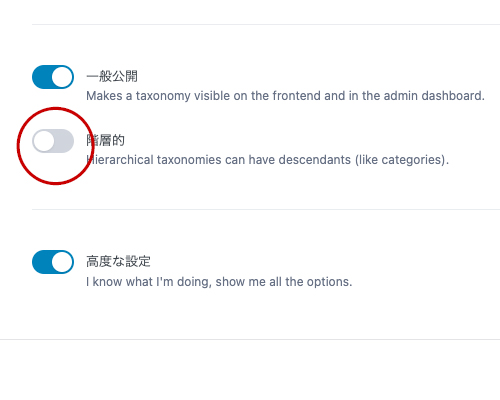Click gray track of the 階層的 switch
This screenshot has width=500, height=400.
pos(64,141)
